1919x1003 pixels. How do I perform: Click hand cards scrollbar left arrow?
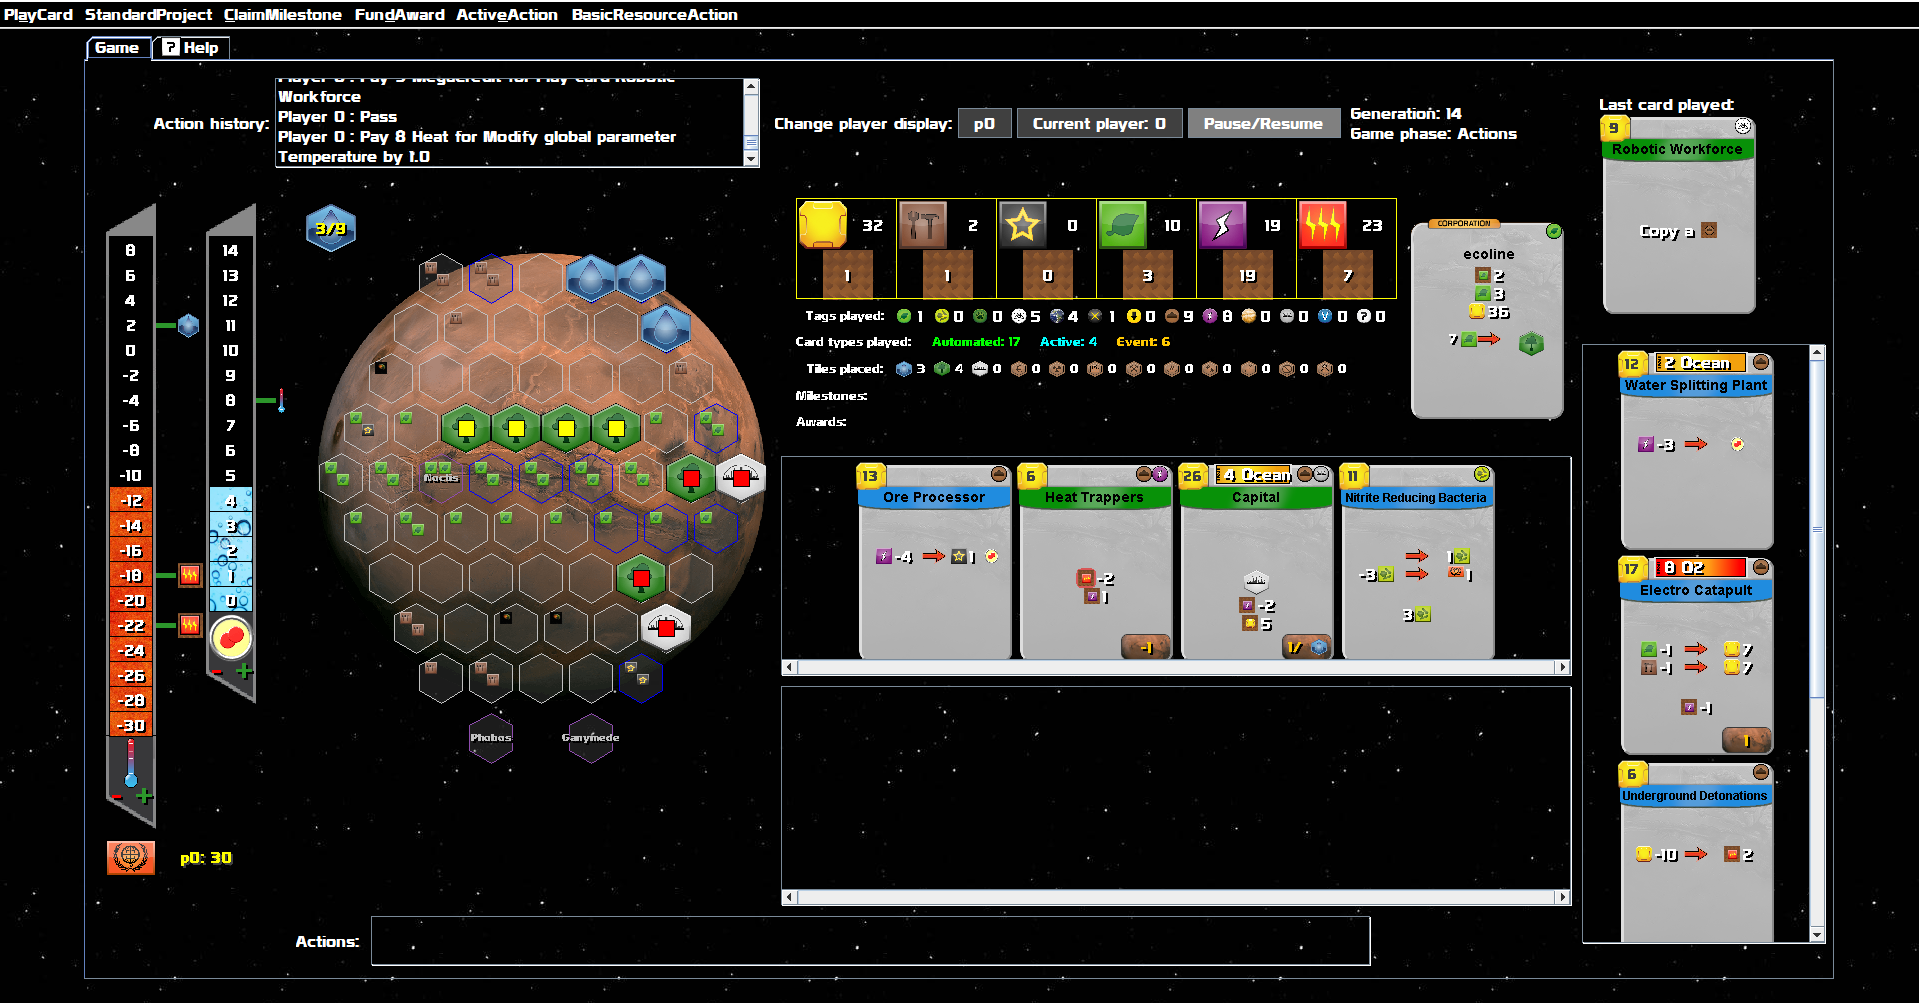point(790,667)
